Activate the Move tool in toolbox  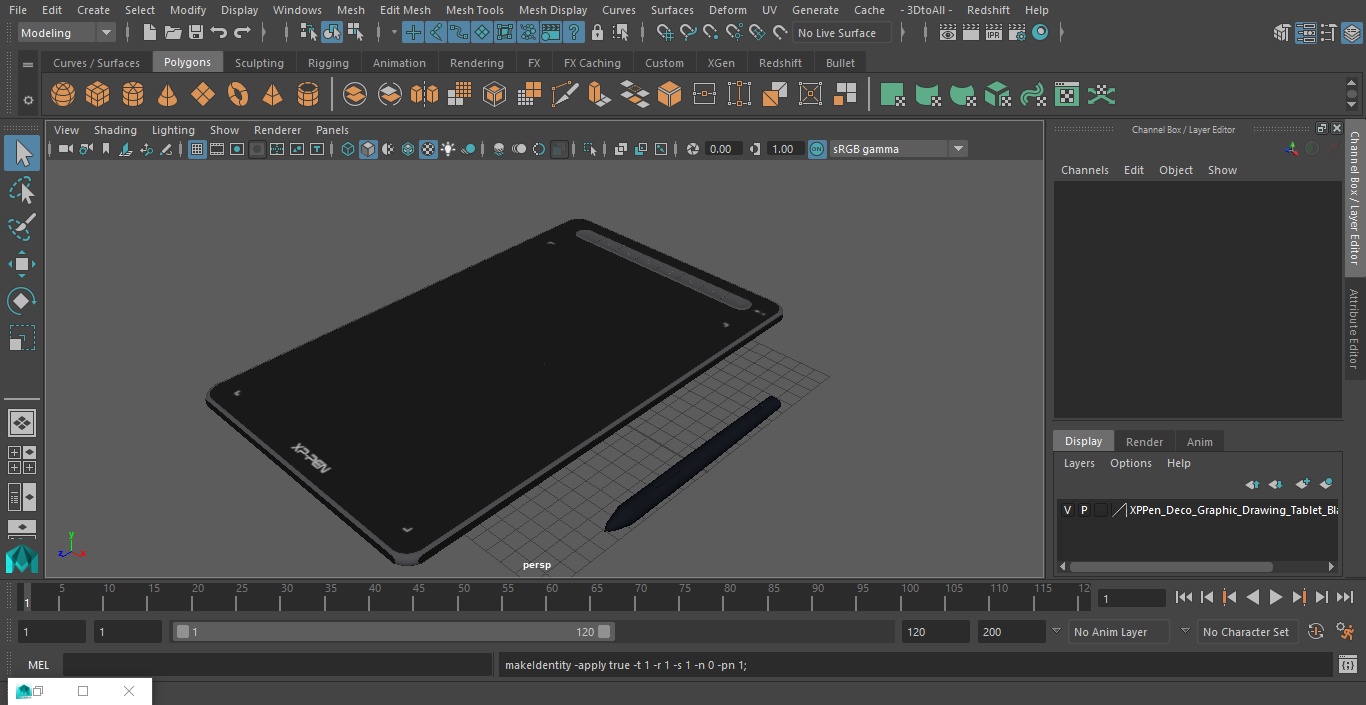point(22,264)
